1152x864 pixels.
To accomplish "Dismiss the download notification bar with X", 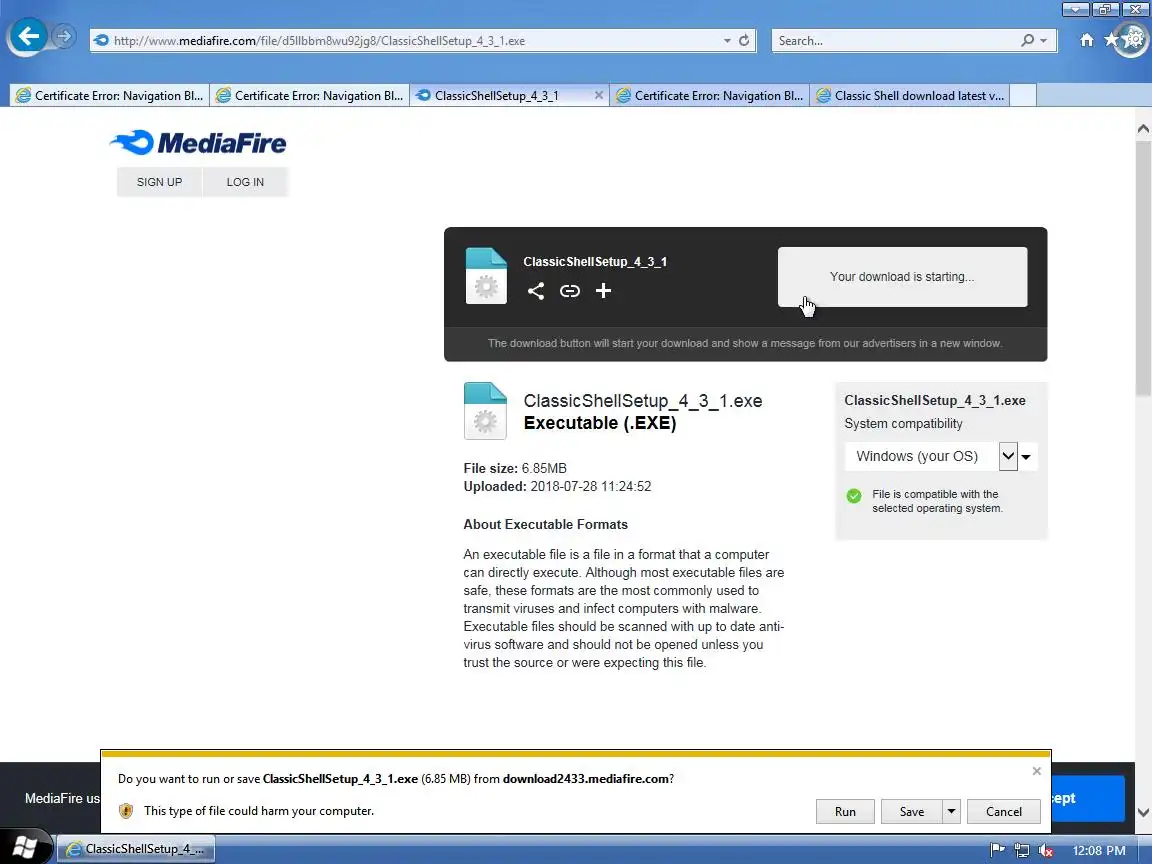I will tap(1037, 771).
